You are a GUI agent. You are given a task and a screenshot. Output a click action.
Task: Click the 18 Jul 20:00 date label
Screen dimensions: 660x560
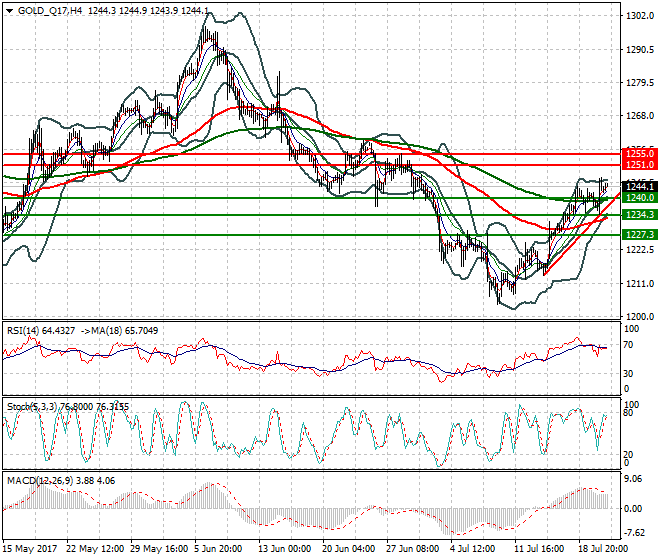point(603,549)
